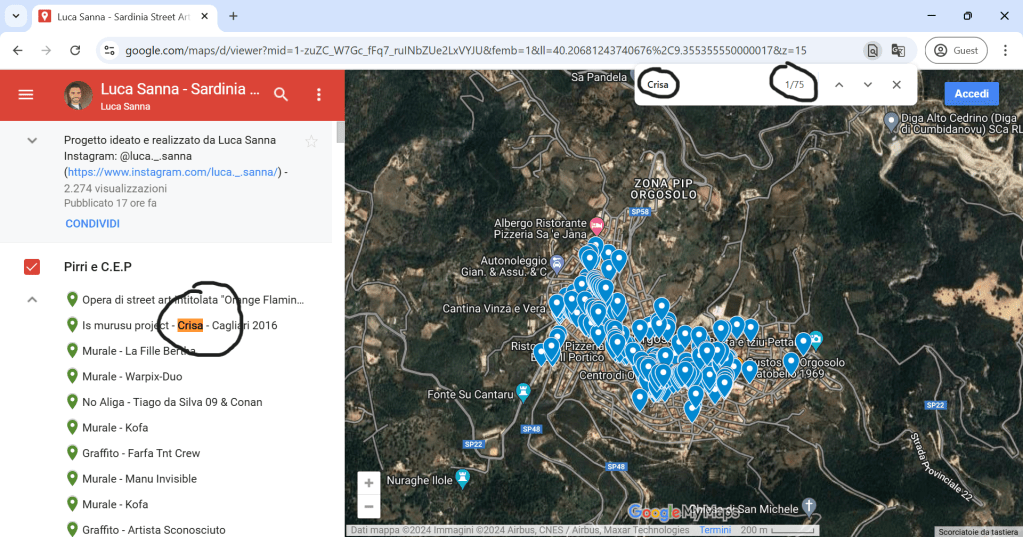
Task: Click the zoom out minus button on the map
Action: click(x=369, y=507)
